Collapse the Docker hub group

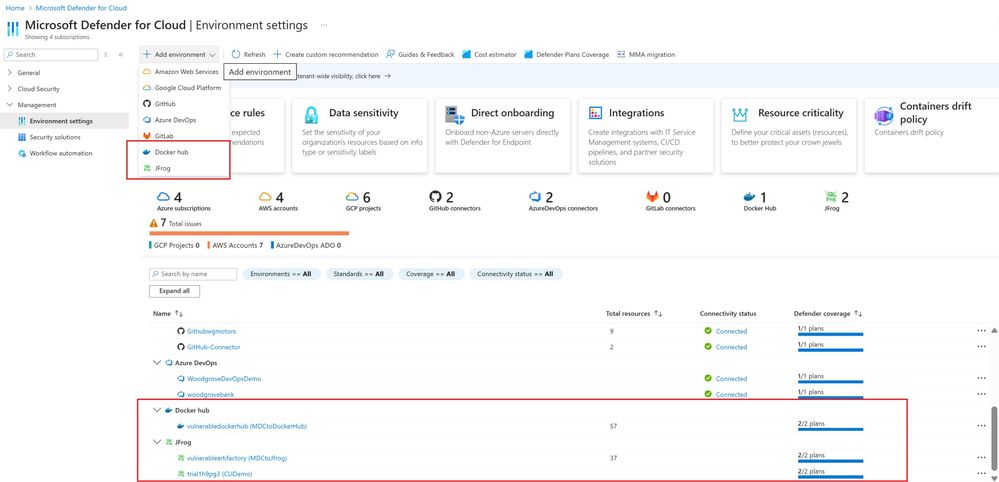point(157,410)
